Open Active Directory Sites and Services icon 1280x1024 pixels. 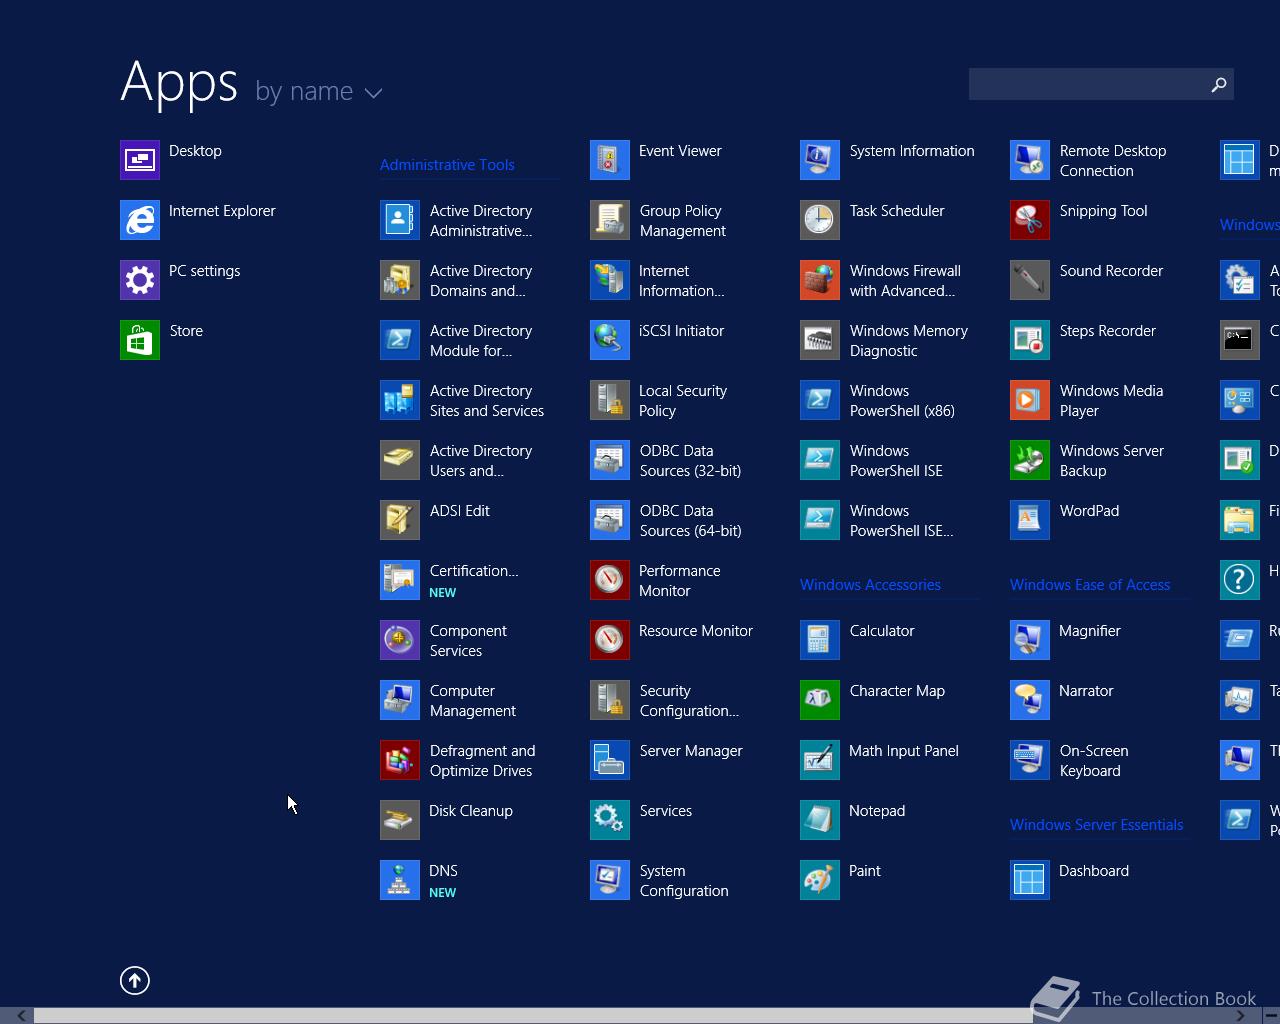coord(400,400)
